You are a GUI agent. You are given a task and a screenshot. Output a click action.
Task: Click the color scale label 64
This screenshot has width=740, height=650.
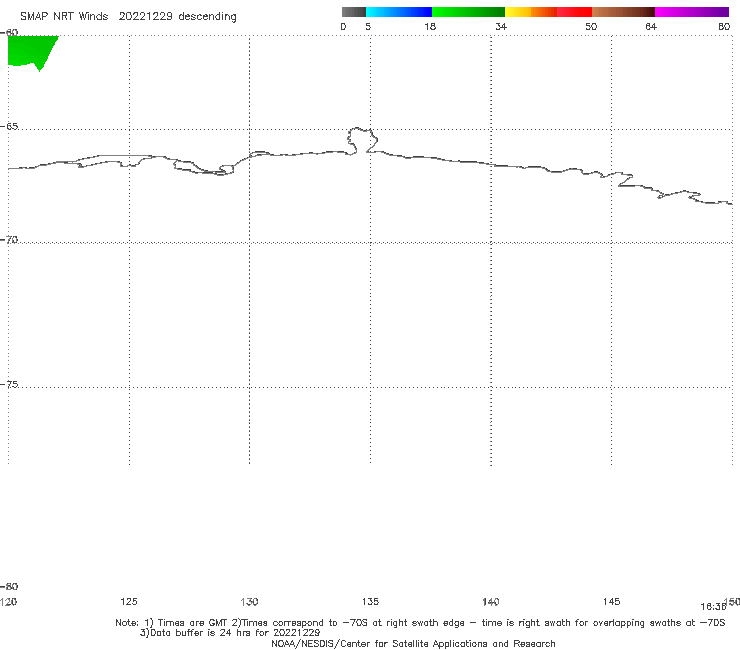coord(651,26)
